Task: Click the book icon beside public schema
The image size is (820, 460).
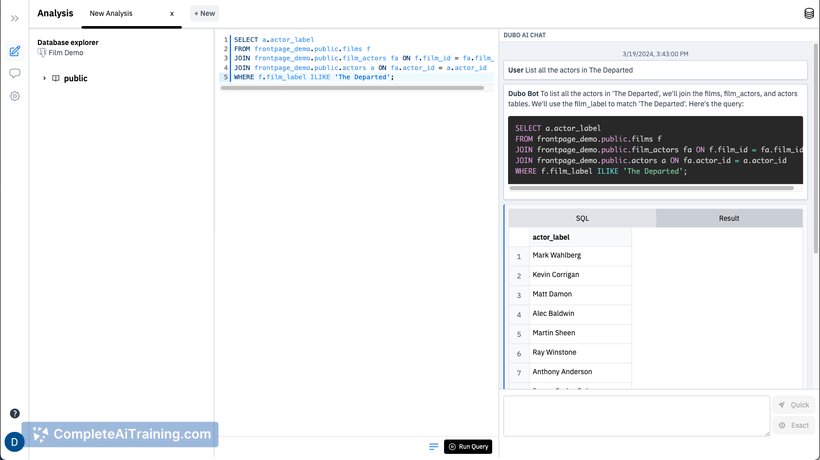Action: (55, 78)
